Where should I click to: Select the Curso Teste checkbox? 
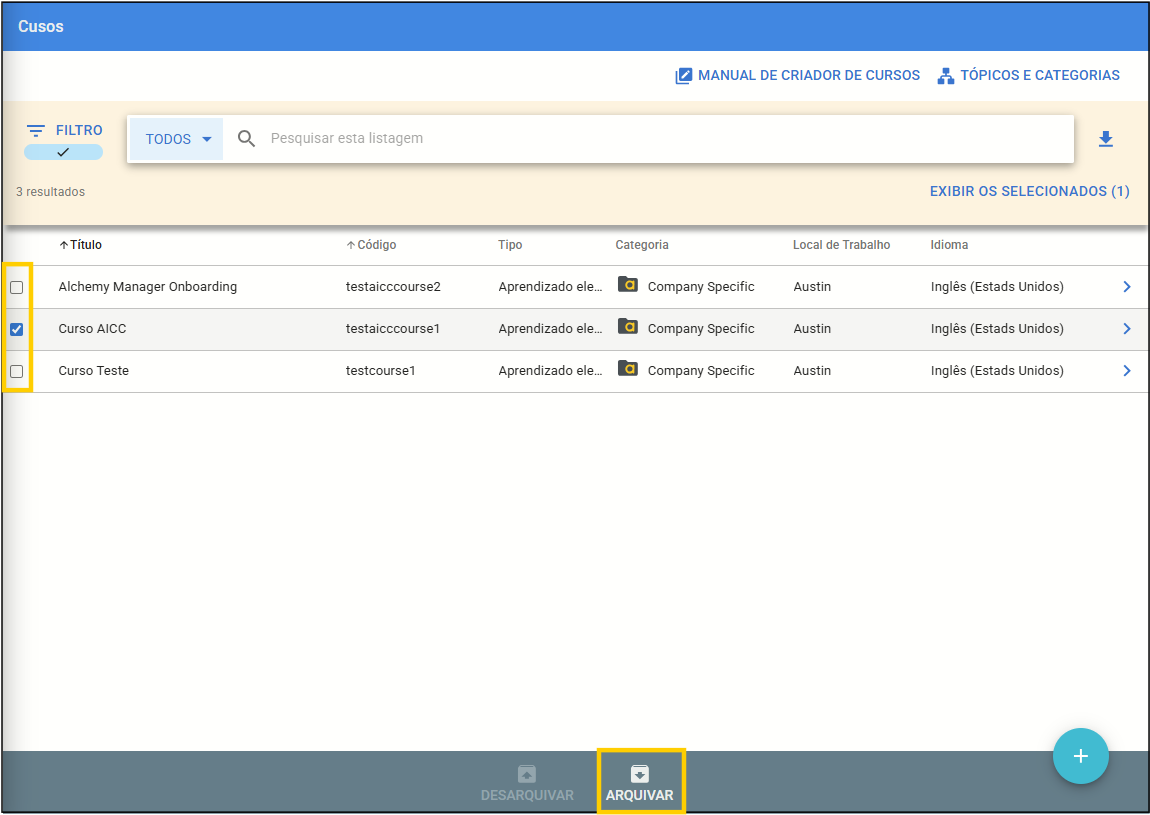tap(17, 371)
